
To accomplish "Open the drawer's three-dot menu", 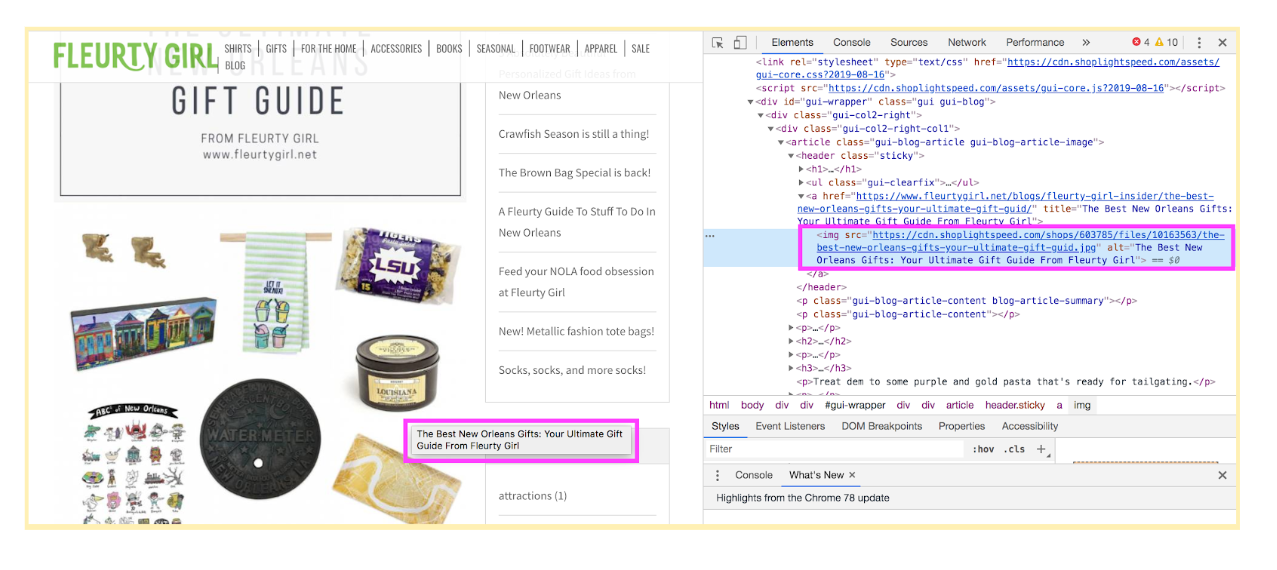I will click(717, 475).
